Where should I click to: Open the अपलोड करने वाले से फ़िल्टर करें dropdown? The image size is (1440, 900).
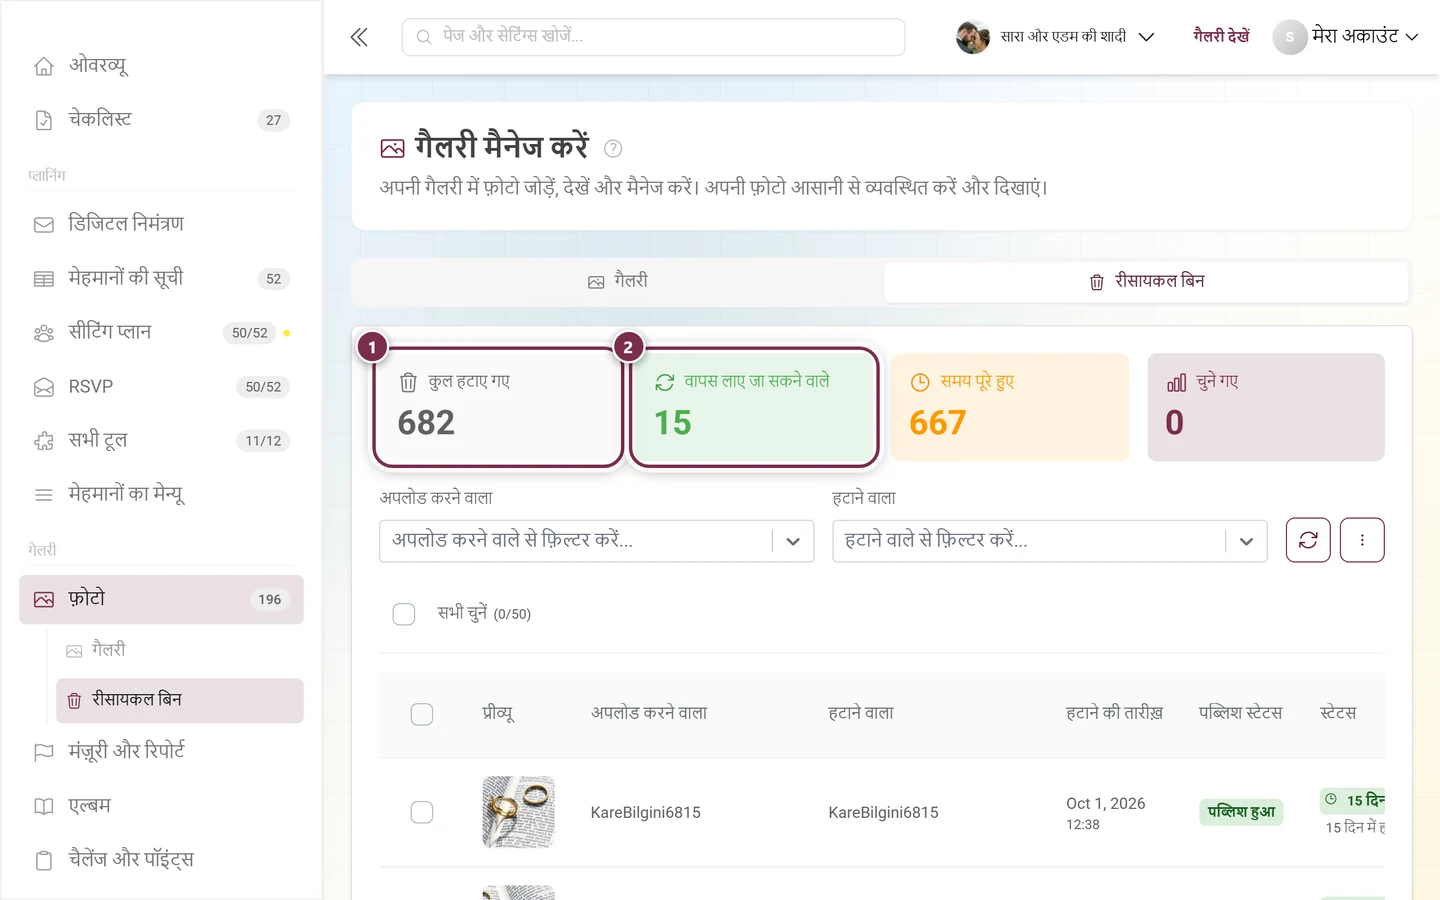point(597,541)
